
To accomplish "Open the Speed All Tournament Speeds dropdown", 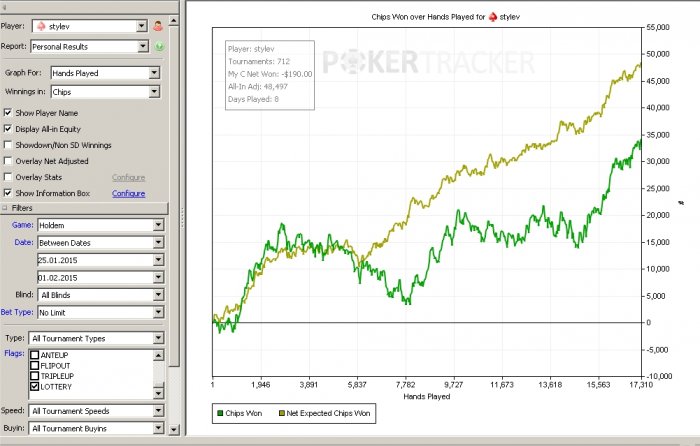I will [x=158, y=410].
